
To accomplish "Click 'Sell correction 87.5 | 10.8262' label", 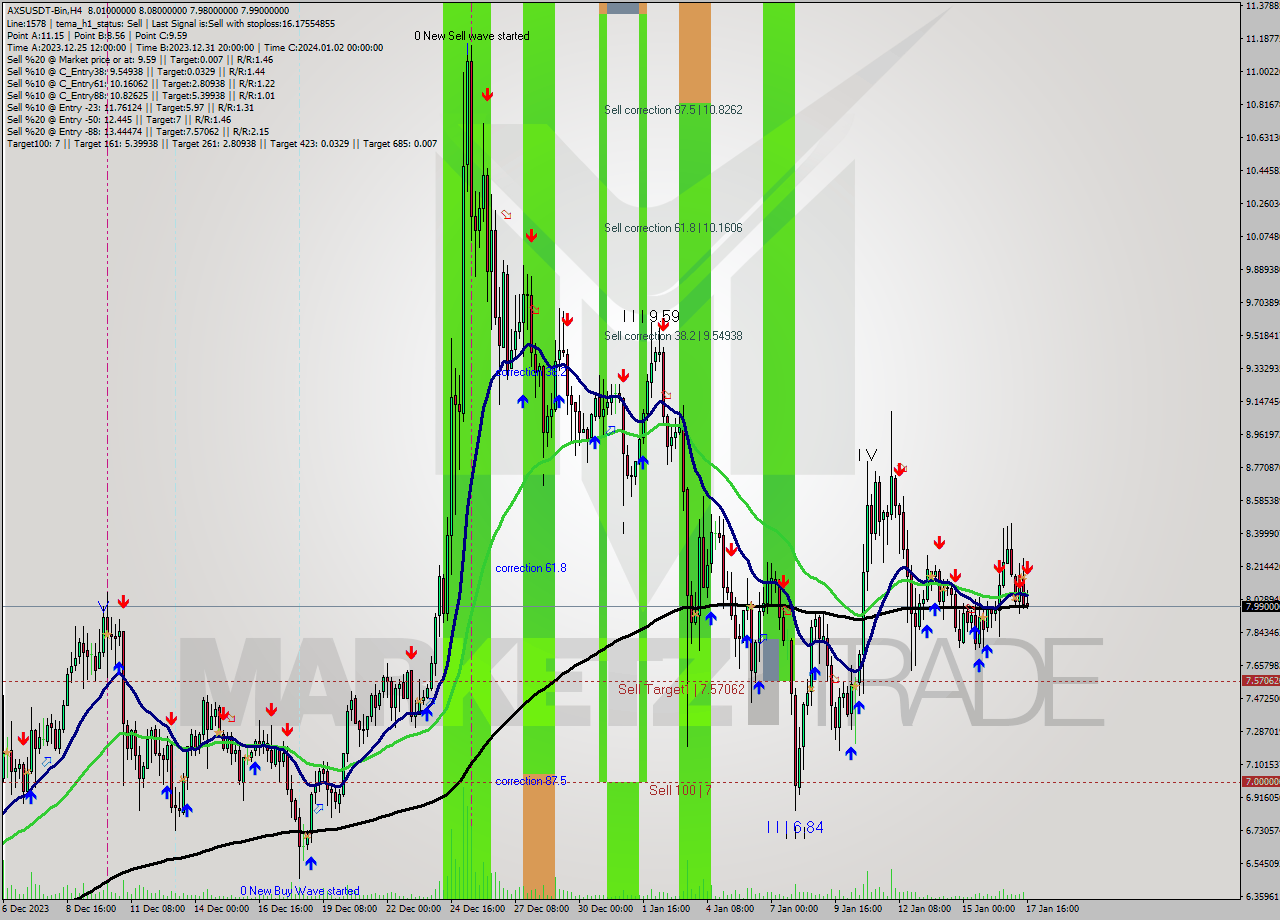I will [x=673, y=110].
